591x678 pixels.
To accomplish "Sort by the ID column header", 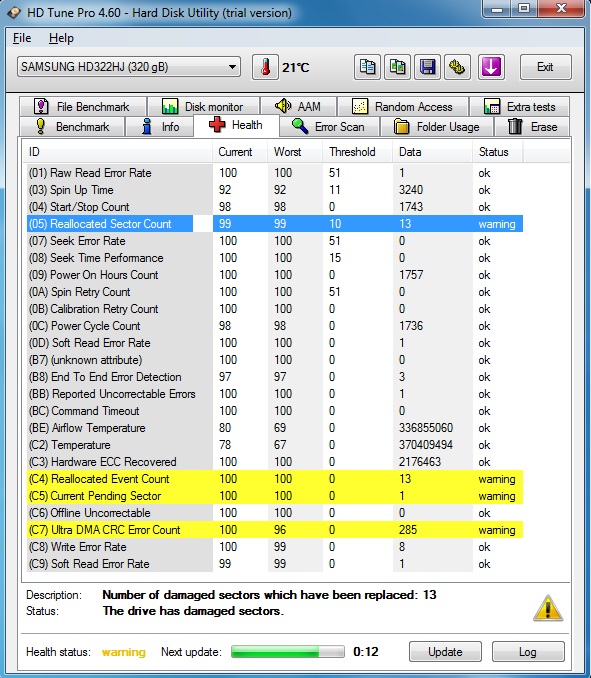I will coord(117,152).
